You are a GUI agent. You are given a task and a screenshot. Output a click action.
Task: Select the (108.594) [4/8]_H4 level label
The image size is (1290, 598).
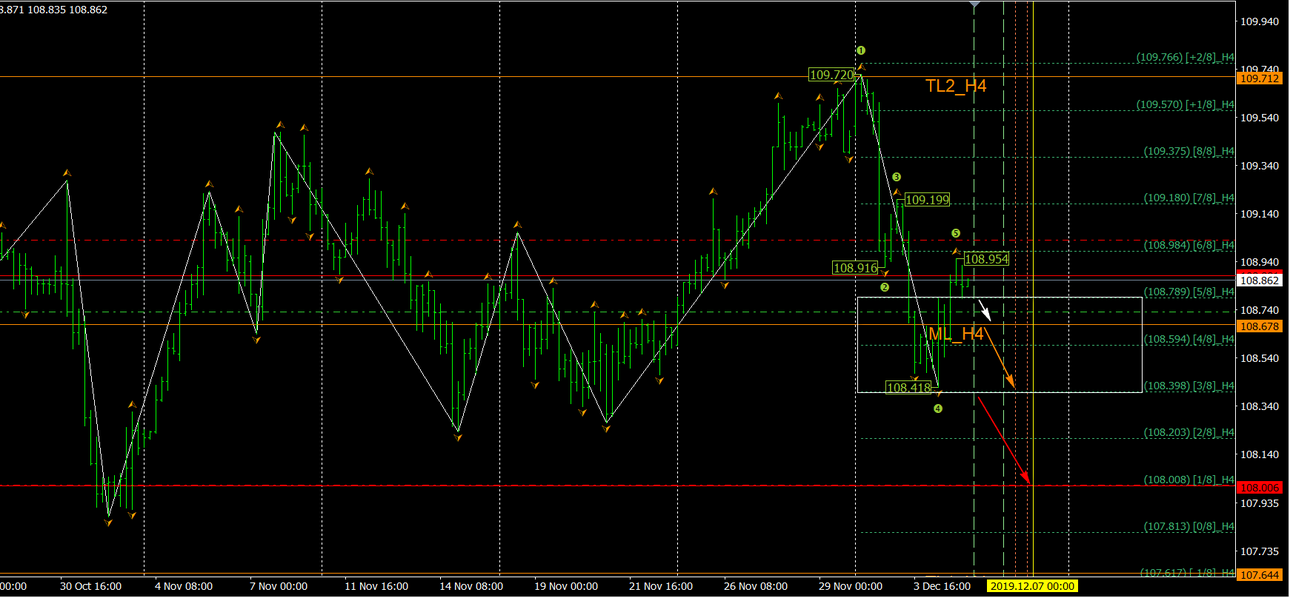(1189, 339)
